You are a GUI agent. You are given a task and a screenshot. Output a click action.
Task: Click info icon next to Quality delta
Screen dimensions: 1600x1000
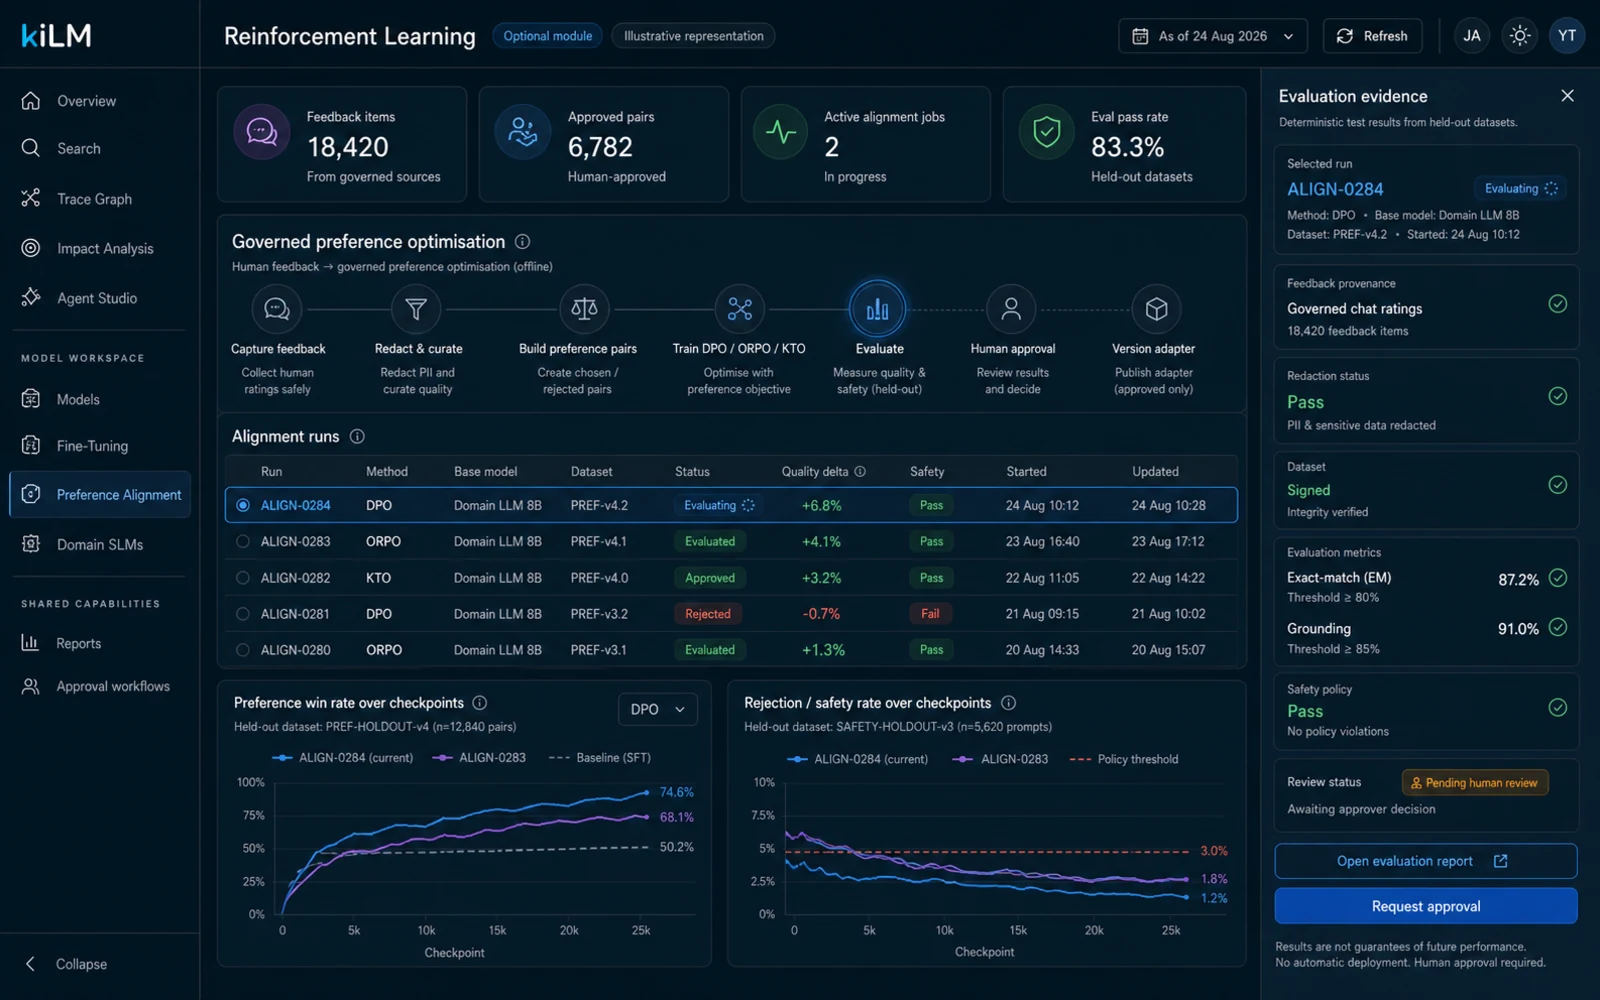[860, 471]
